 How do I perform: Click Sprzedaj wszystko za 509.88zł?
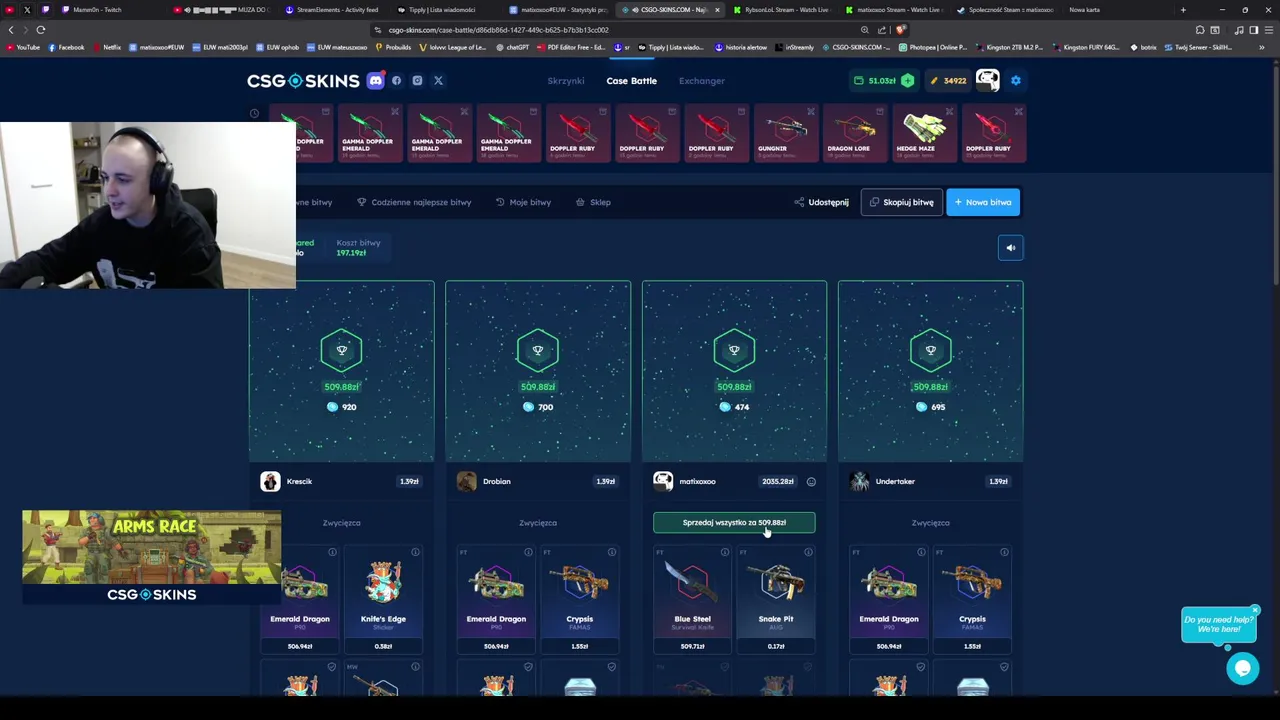(x=734, y=522)
